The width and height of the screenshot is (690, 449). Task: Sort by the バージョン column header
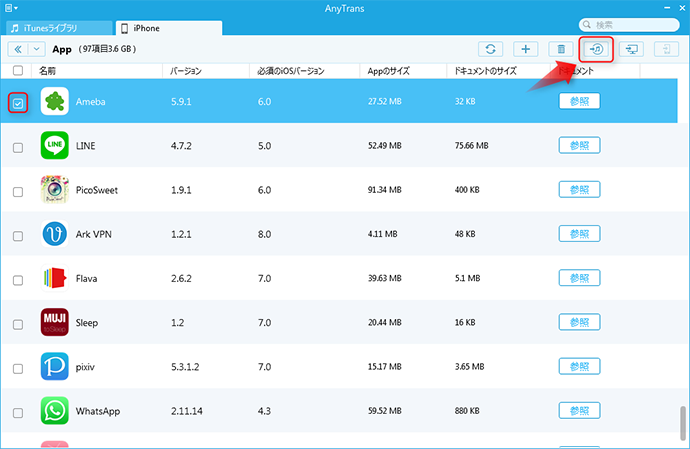pyautogui.click(x=206, y=71)
